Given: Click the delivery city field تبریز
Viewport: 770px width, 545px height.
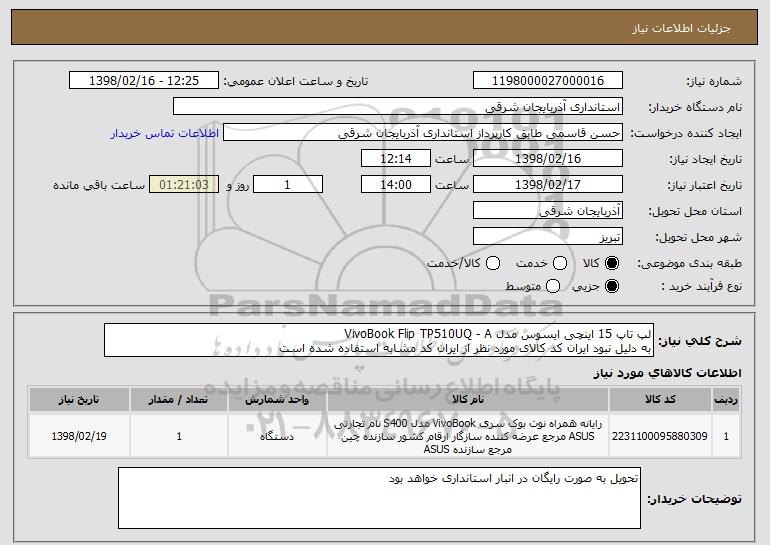Looking at the screenshot, I should [548, 237].
